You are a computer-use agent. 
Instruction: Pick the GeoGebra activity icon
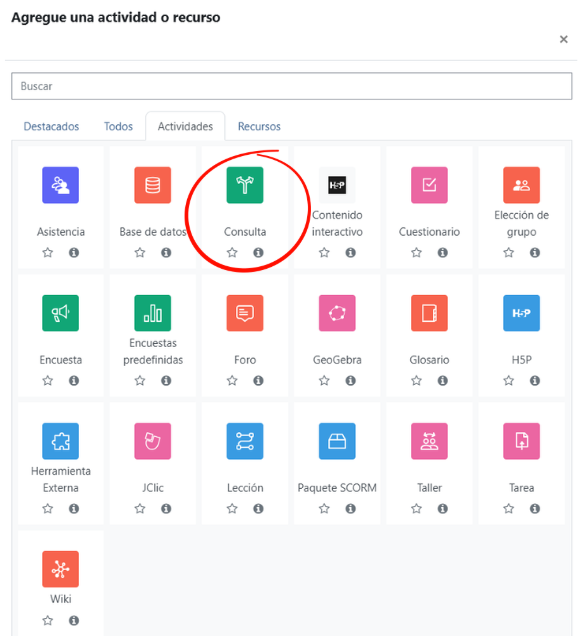tap(337, 313)
